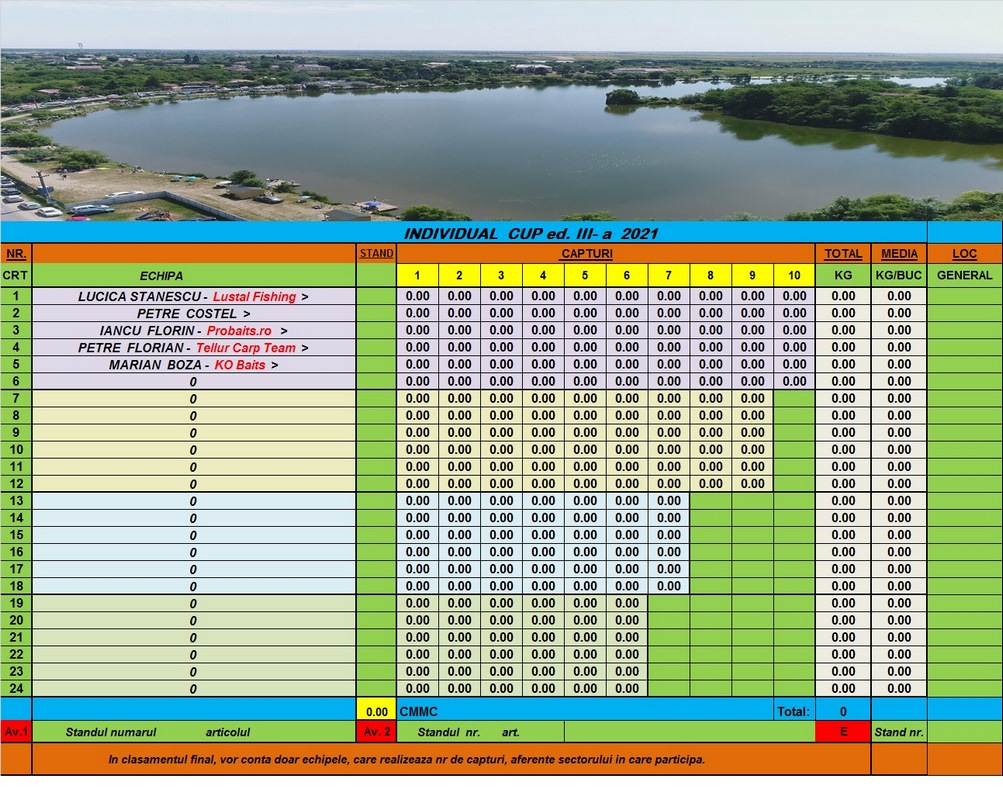Select the STAND column header
This screenshot has height=800, width=1003.
(x=376, y=254)
